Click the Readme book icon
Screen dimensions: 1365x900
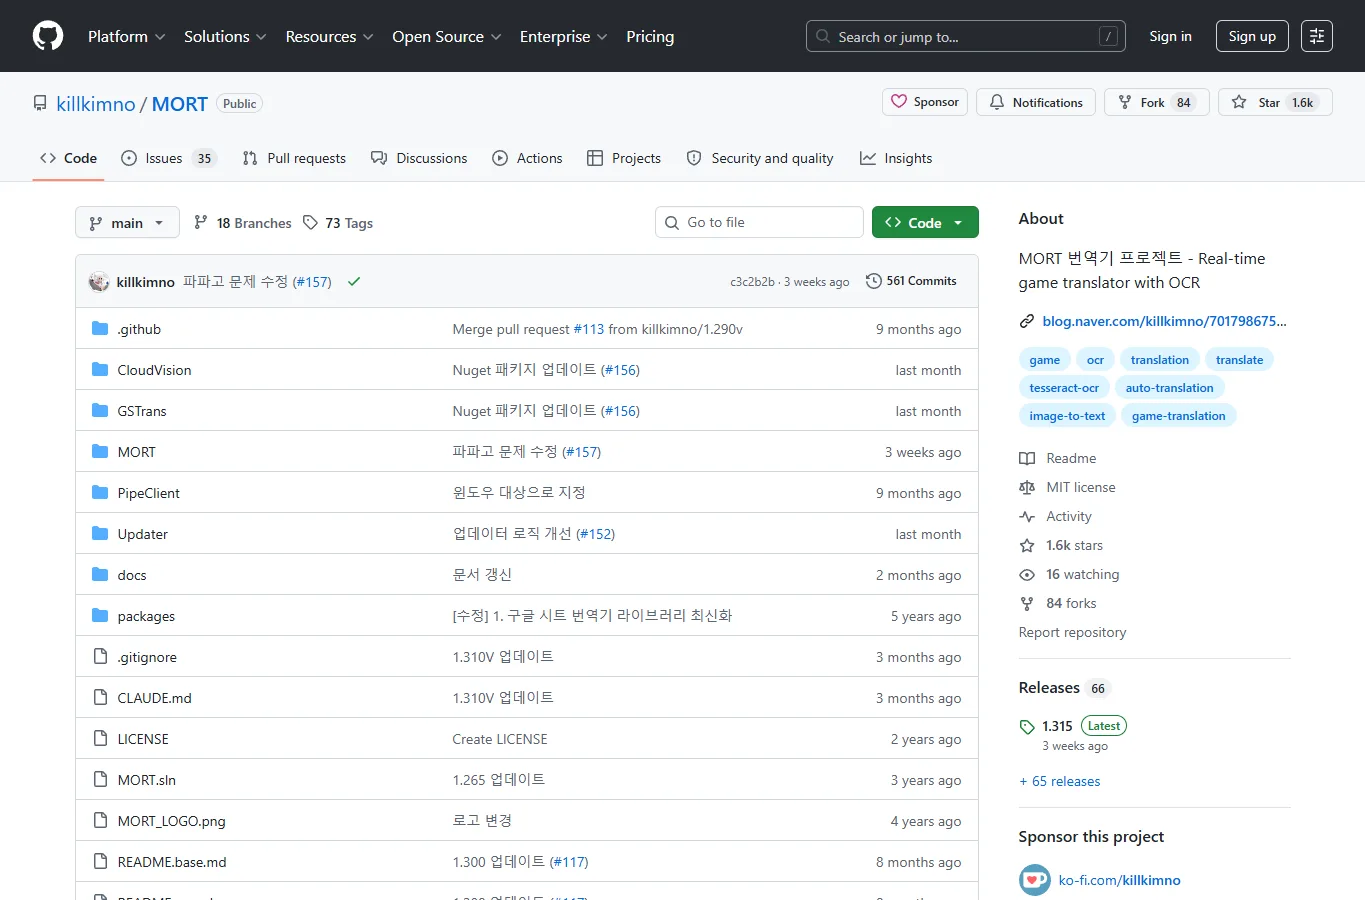[x=1027, y=458]
